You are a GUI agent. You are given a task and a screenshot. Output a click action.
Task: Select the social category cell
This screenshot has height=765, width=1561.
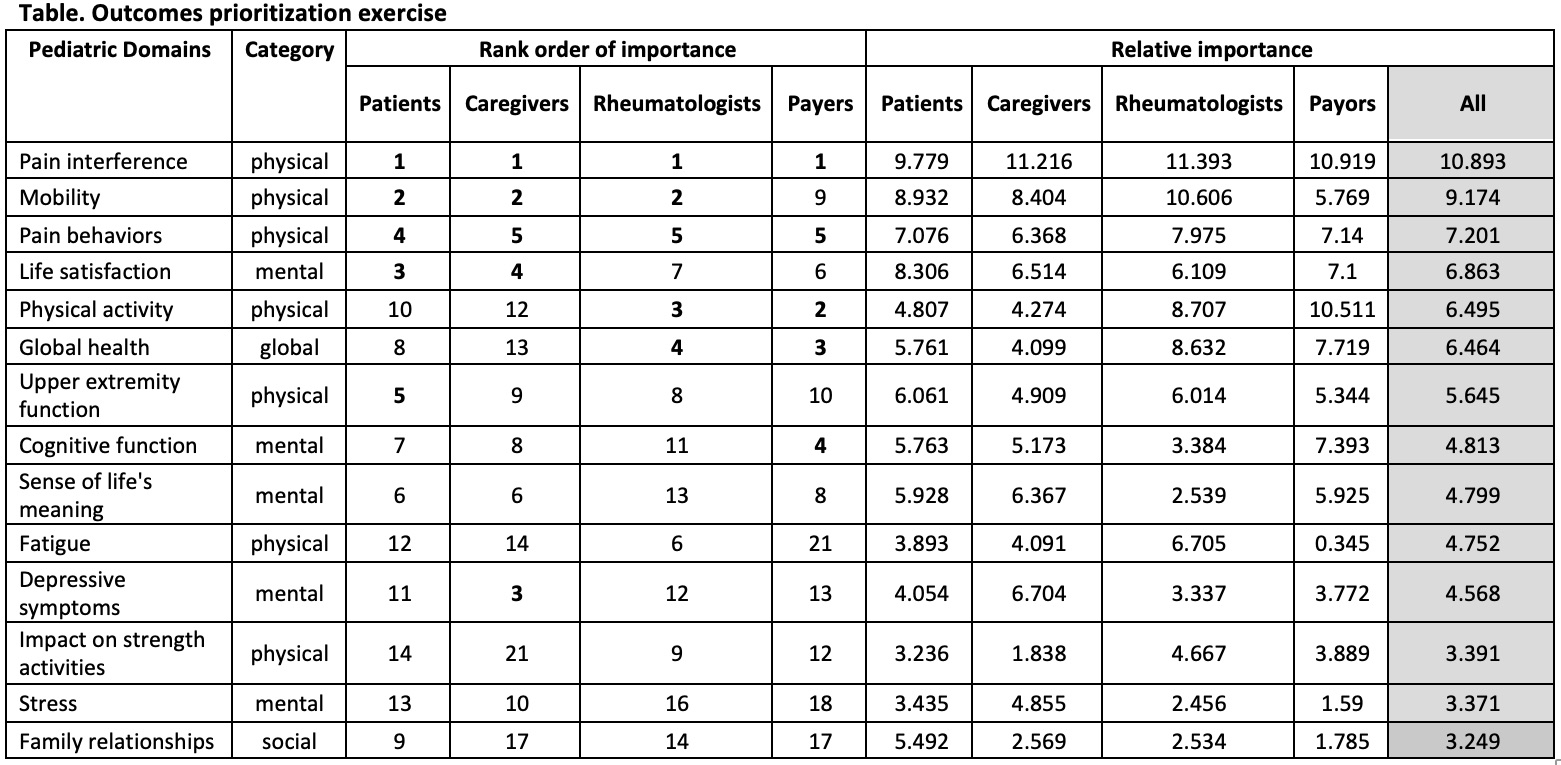point(289,741)
